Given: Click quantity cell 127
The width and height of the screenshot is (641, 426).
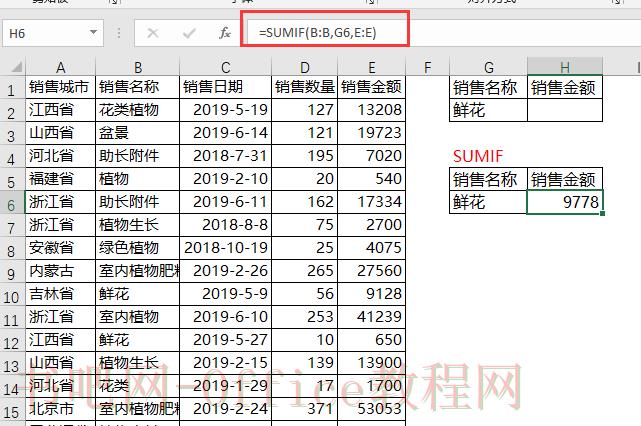Looking at the screenshot, I should point(305,110).
